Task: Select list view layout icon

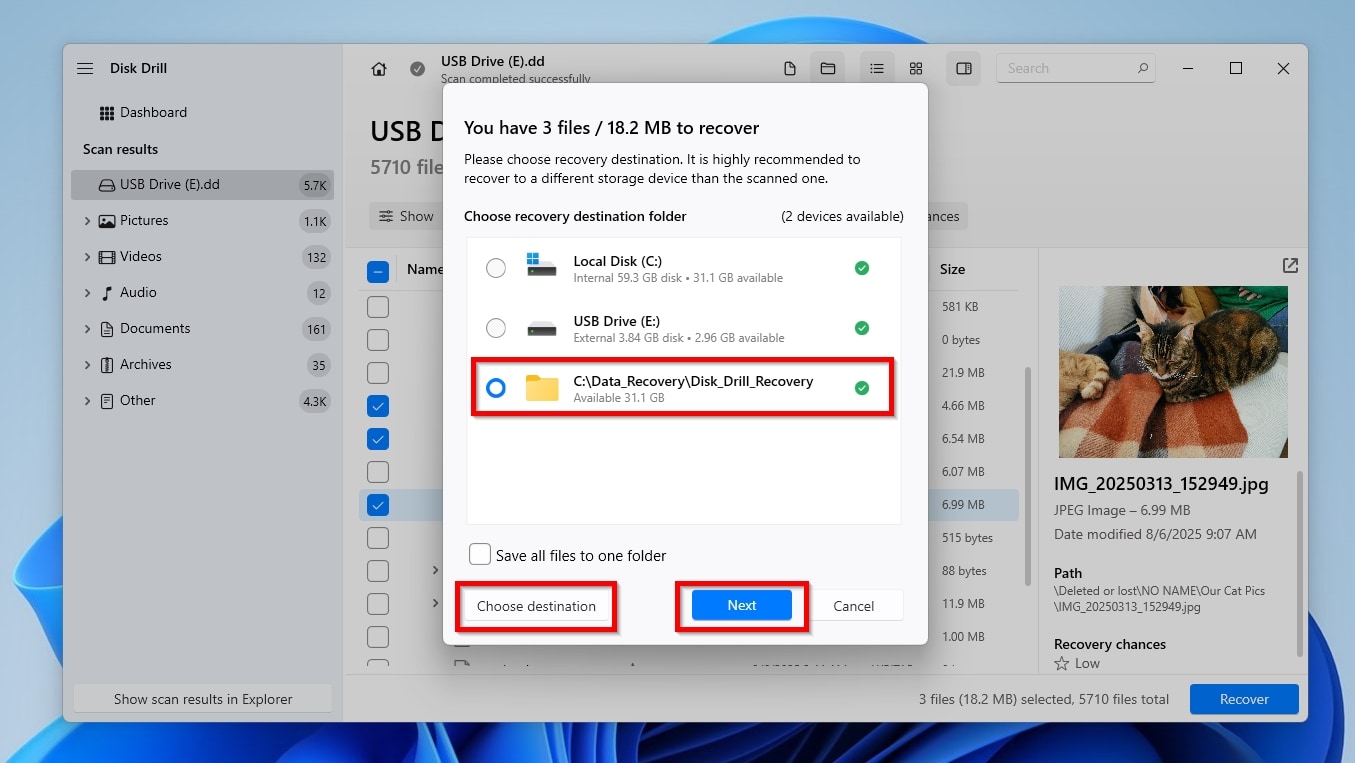Action: click(x=877, y=69)
